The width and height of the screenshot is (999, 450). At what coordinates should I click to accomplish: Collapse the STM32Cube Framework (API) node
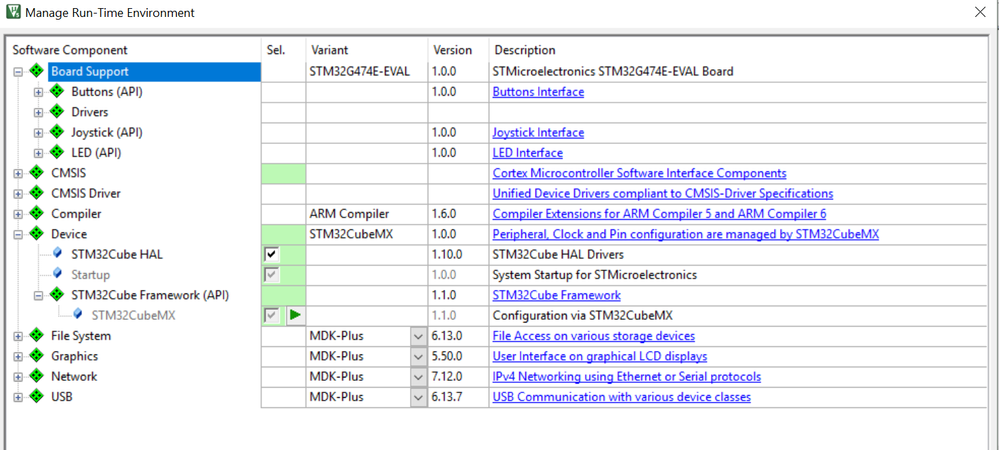coord(38,295)
